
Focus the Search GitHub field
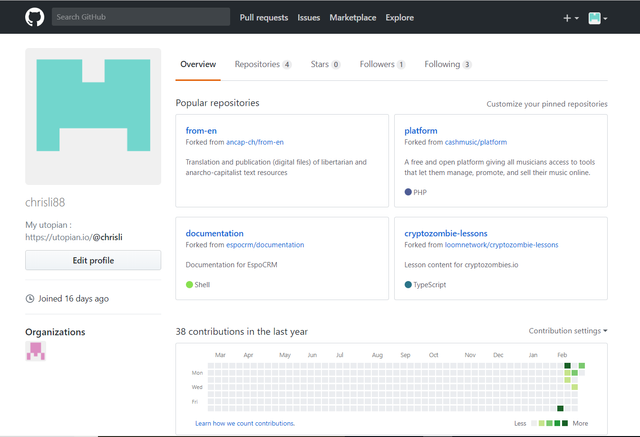click(141, 17)
